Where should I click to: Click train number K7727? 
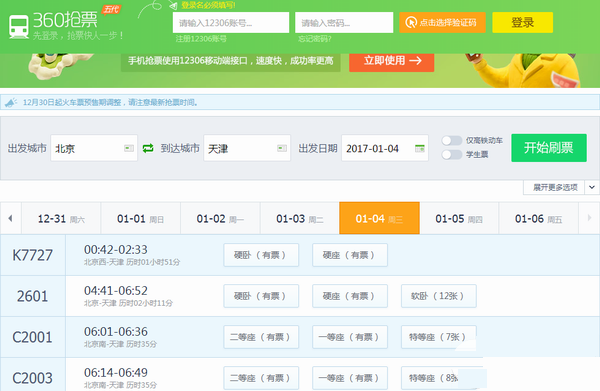pyautogui.click(x=33, y=255)
